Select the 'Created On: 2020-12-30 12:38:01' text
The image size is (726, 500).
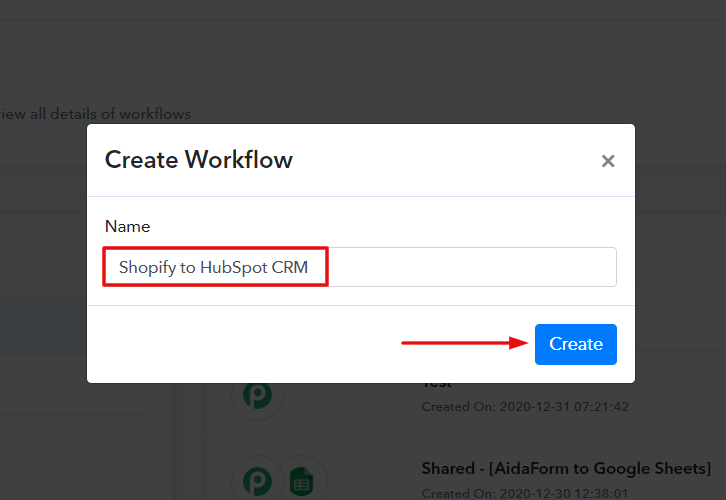tap(525, 494)
